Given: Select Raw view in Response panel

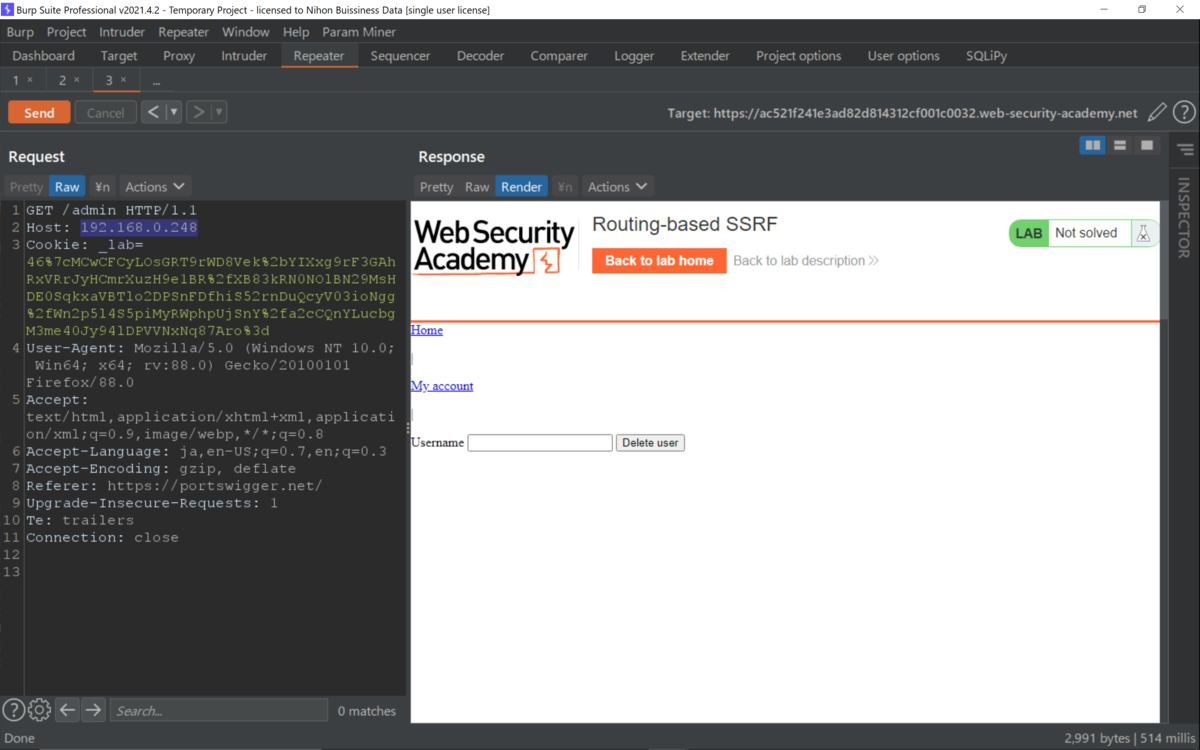Looking at the screenshot, I should [477, 187].
